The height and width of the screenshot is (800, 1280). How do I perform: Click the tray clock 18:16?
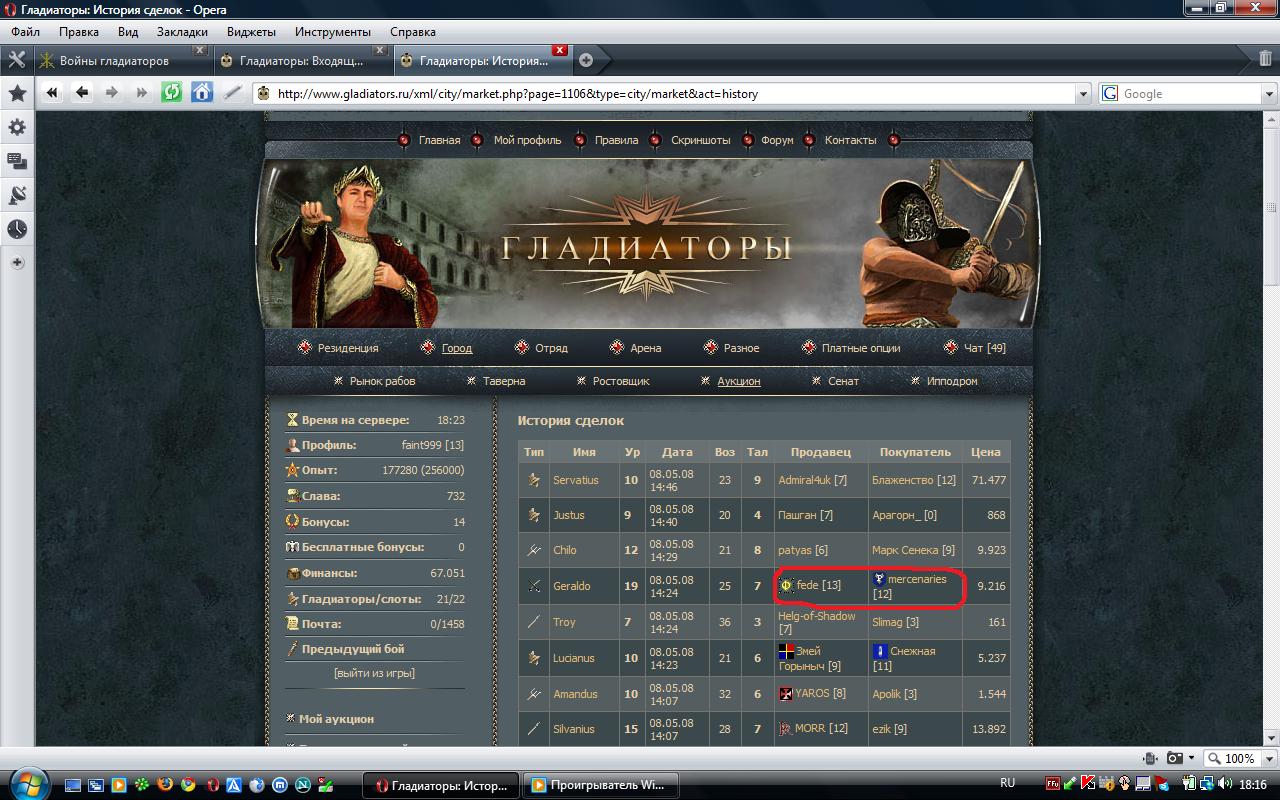[1252, 784]
